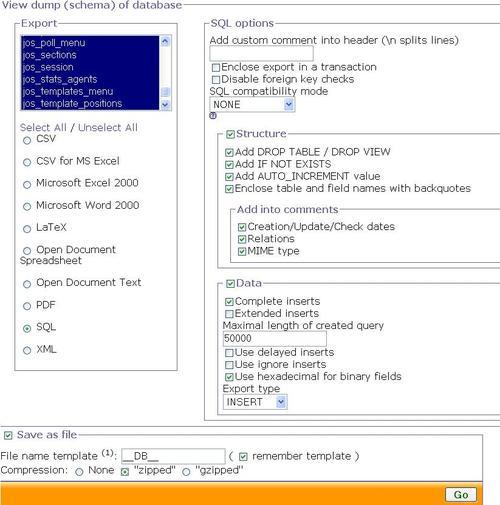This screenshot has width=500, height=505.
Task: Click the table list scroll up arrow
Action: coord(165,41)
